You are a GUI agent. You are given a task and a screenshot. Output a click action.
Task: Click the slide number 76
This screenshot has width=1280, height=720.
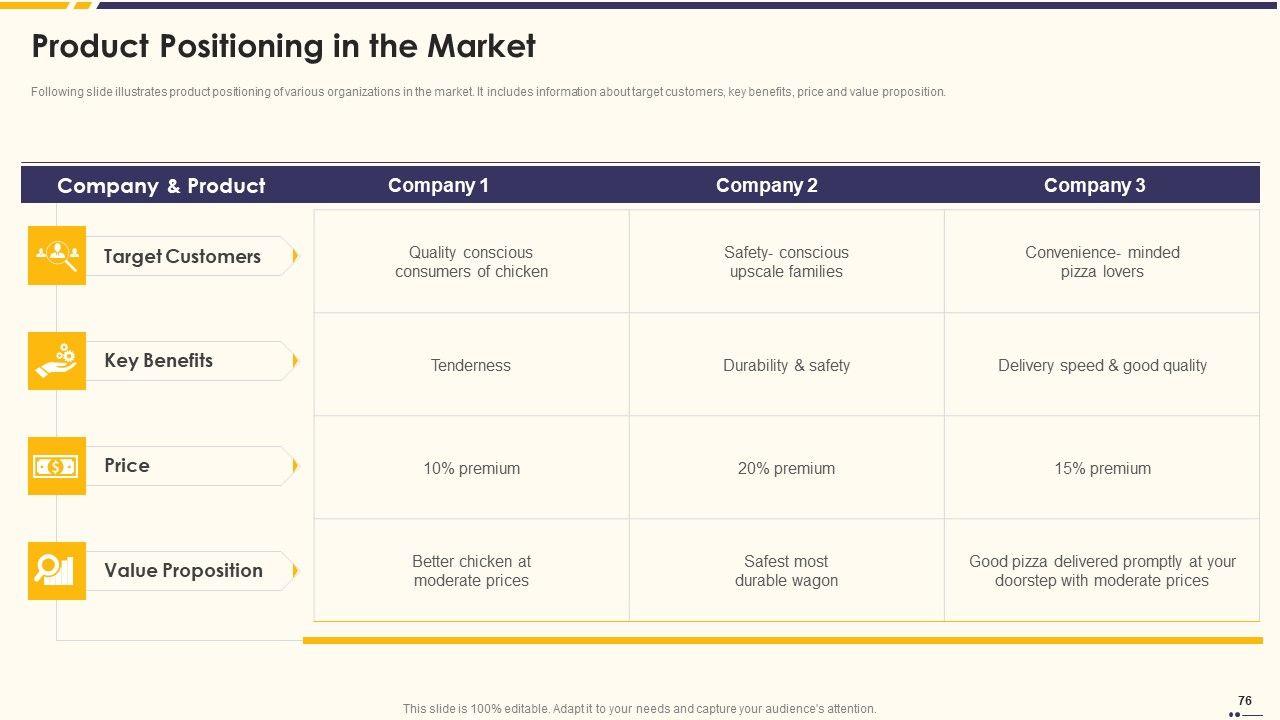pos(1245,701)
